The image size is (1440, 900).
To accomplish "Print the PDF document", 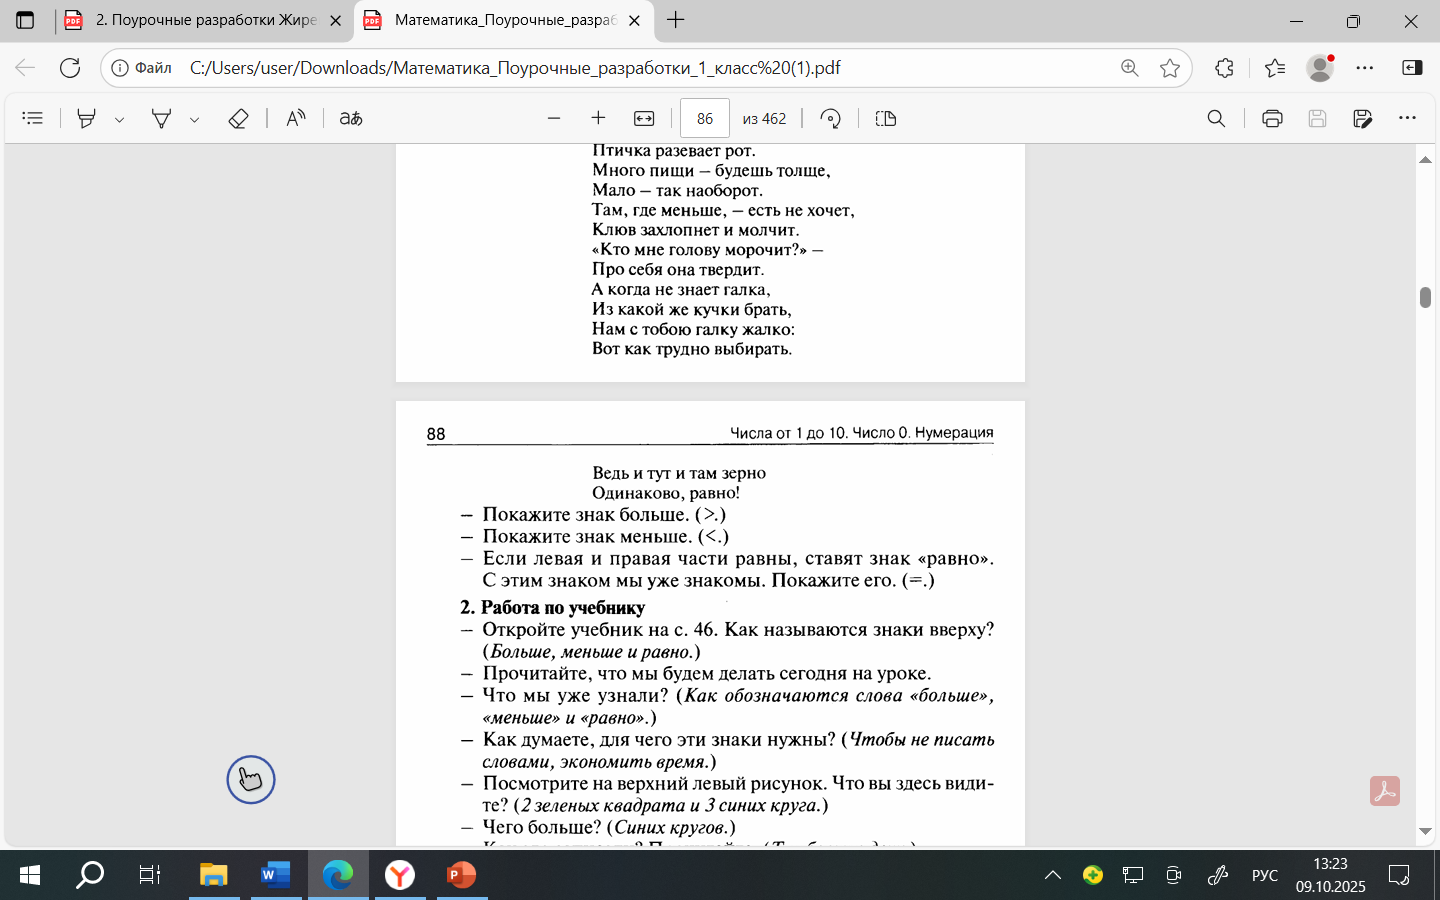I will pos(1272,118).
